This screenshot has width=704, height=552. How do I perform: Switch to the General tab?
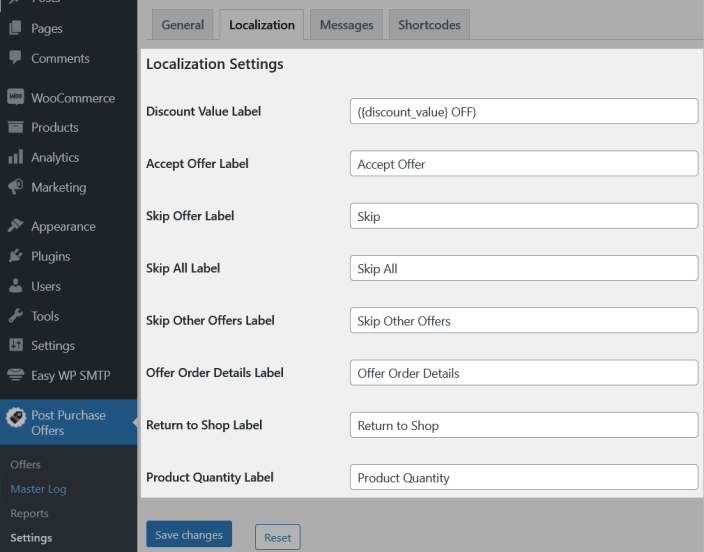(x=182, y=25)
